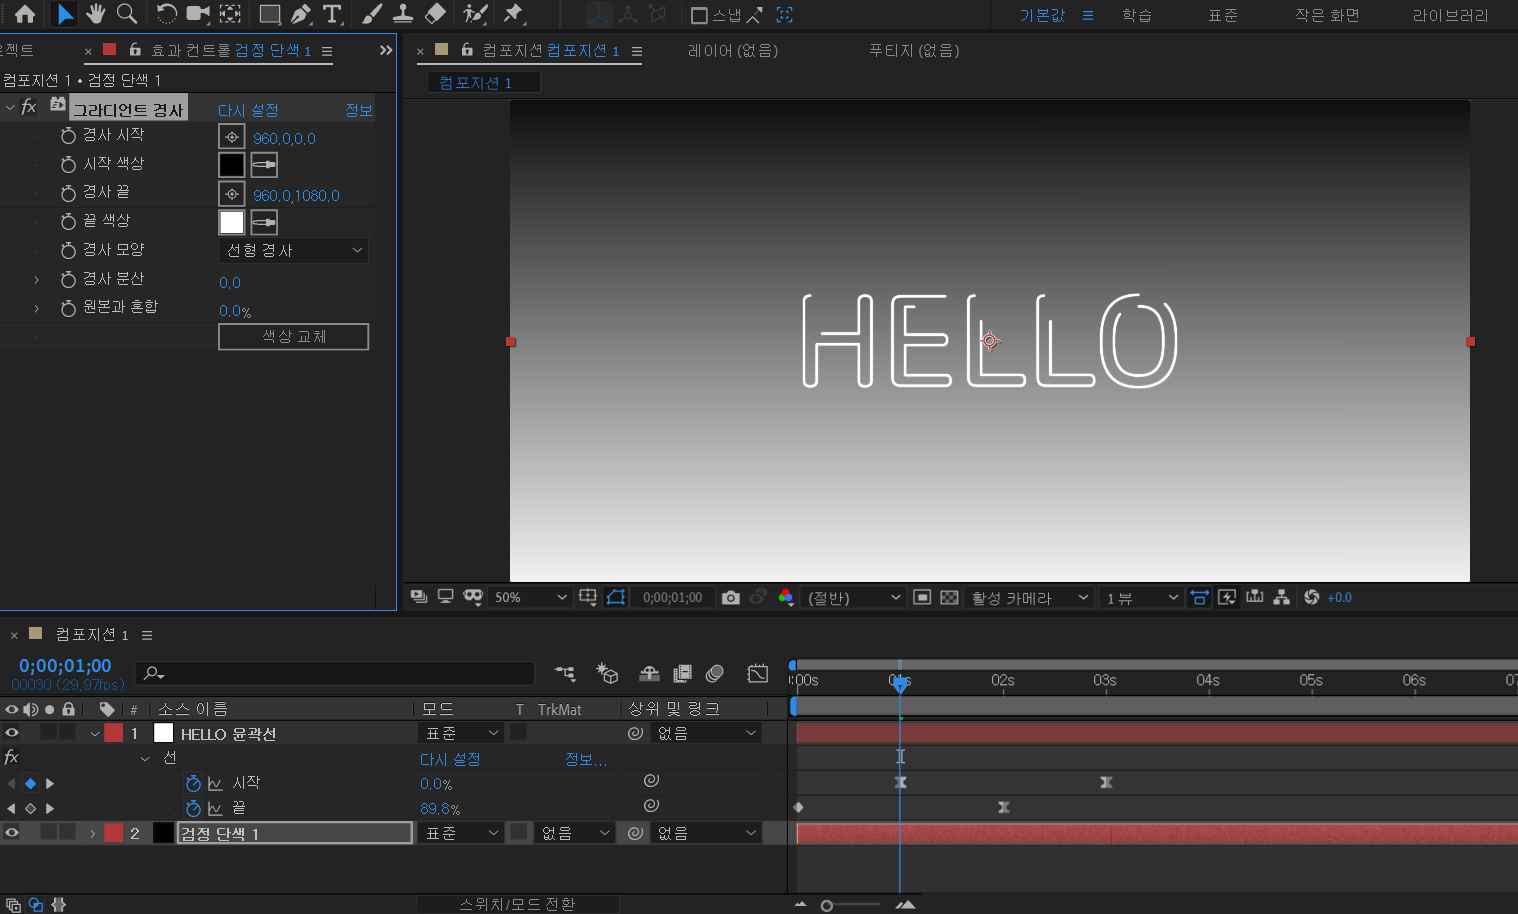Select the Selection arrow tool

[64, 14]
